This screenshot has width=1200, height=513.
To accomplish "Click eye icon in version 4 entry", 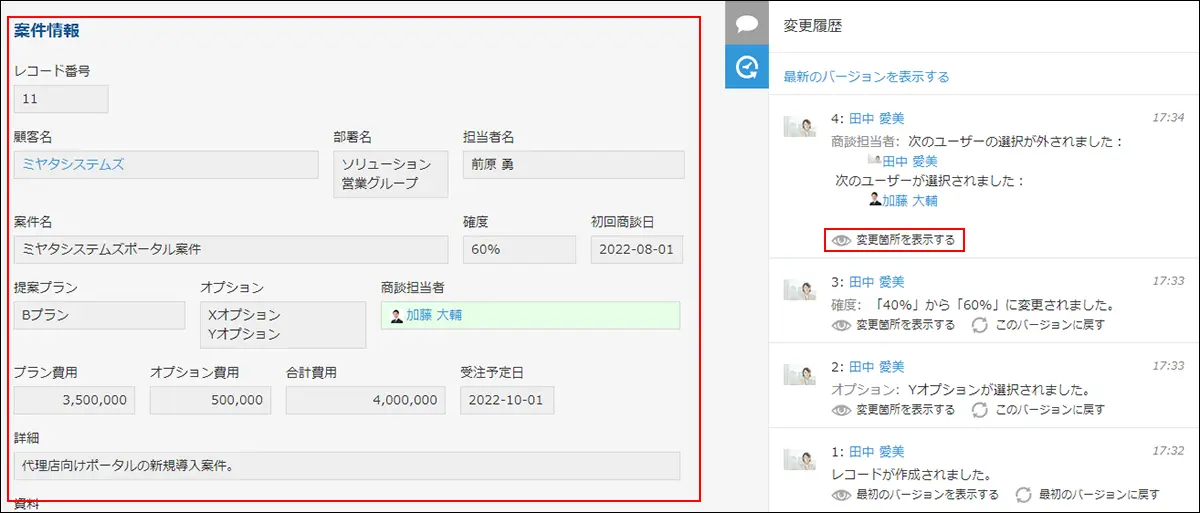I will pos(841,240).
